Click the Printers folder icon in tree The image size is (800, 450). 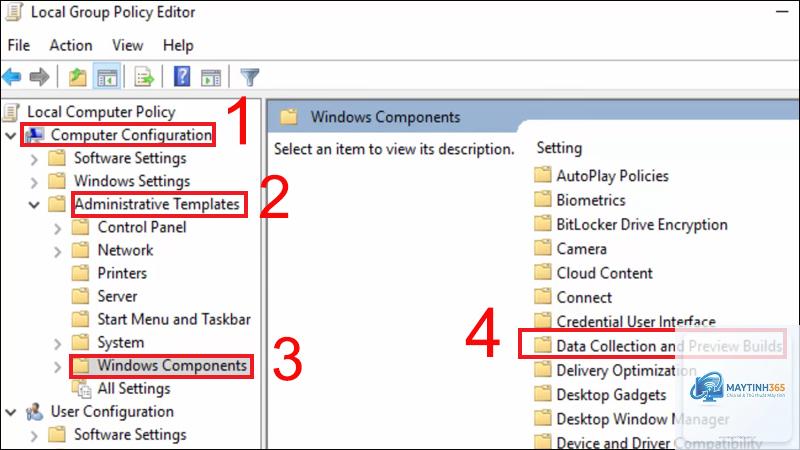(80, 273)
